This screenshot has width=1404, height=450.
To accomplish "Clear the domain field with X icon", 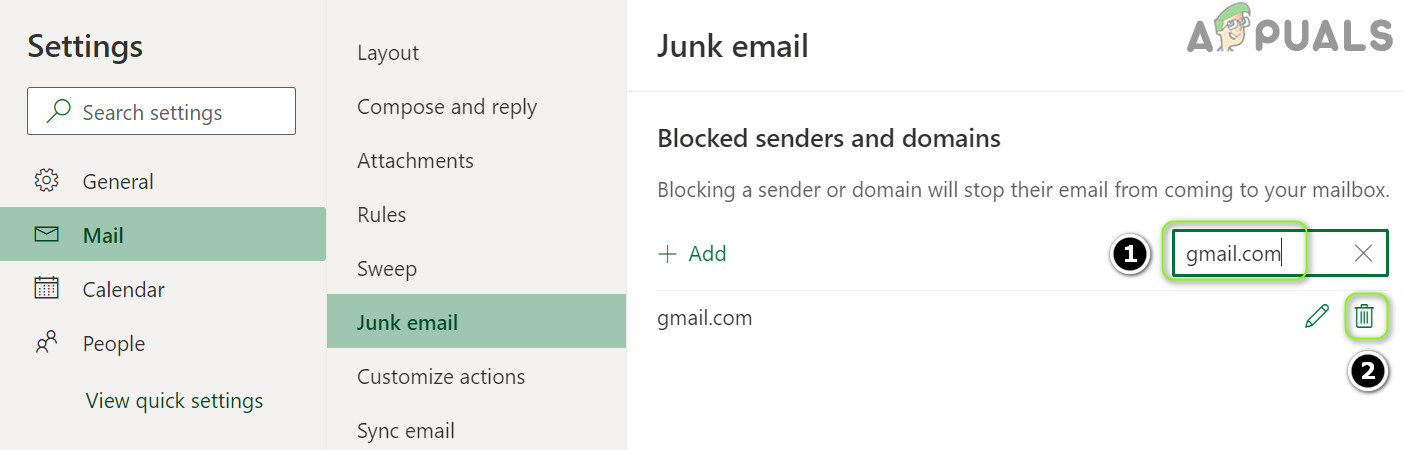I will 1363,254.
